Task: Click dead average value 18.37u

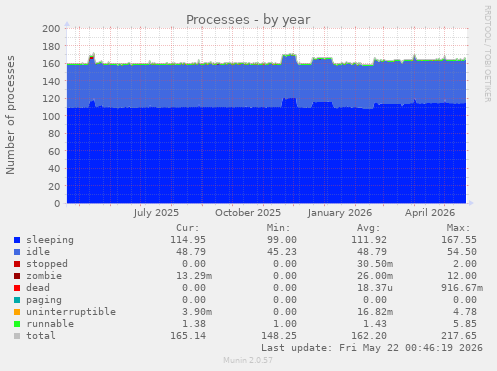Action: (375, 288)
